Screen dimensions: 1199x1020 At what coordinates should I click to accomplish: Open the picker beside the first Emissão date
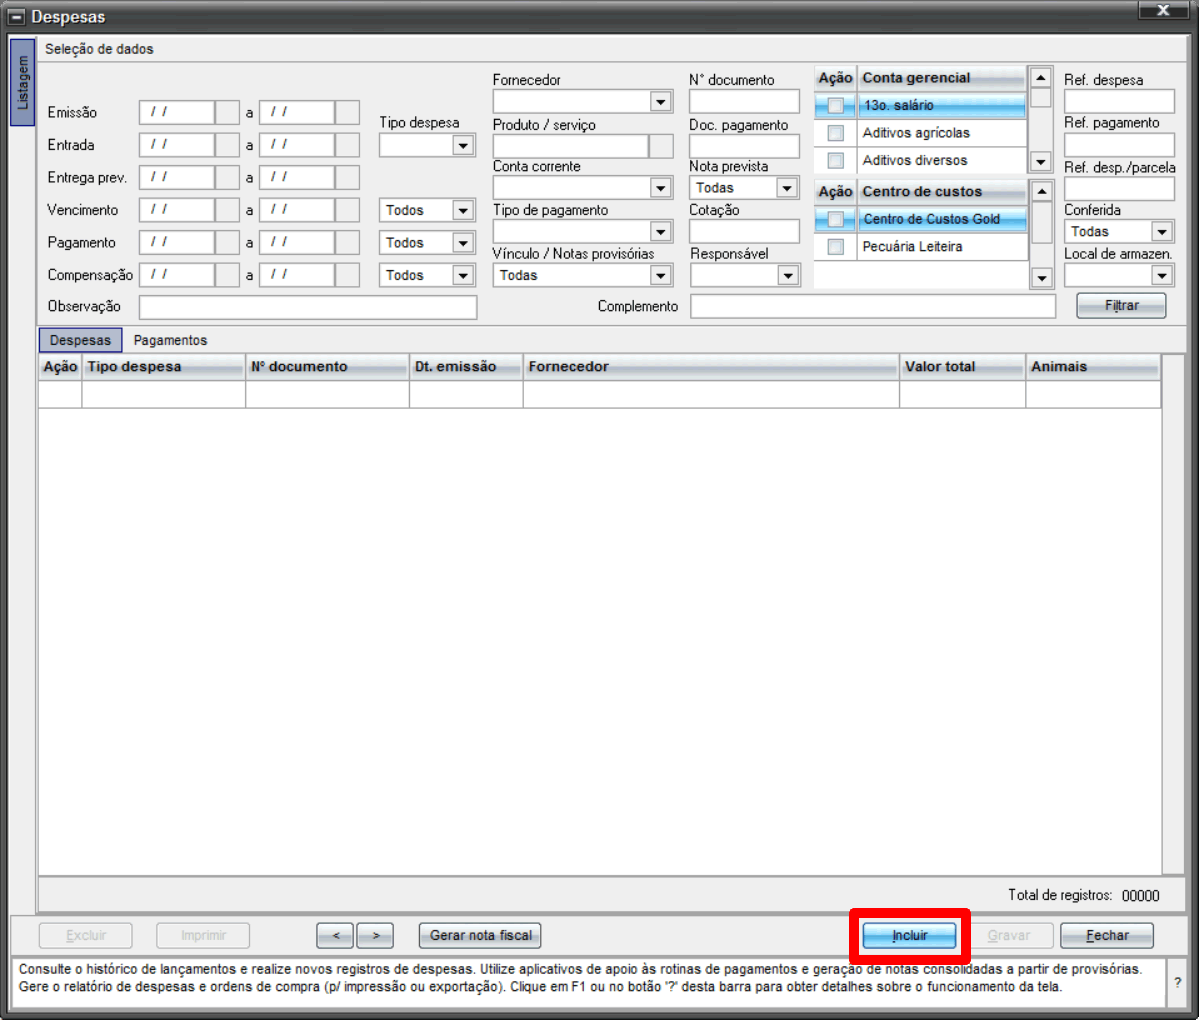click(x=227, y=112)
